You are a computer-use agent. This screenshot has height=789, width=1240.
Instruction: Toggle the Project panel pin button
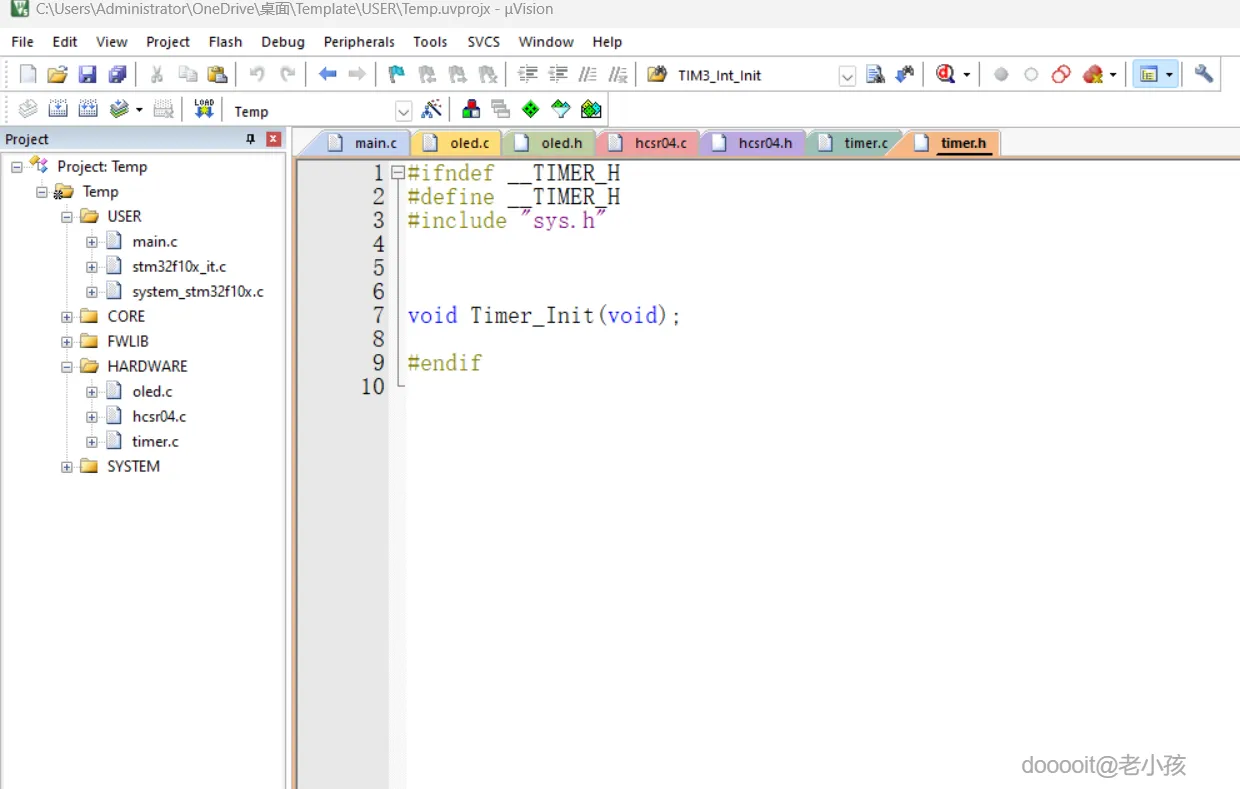click(251, 139)
